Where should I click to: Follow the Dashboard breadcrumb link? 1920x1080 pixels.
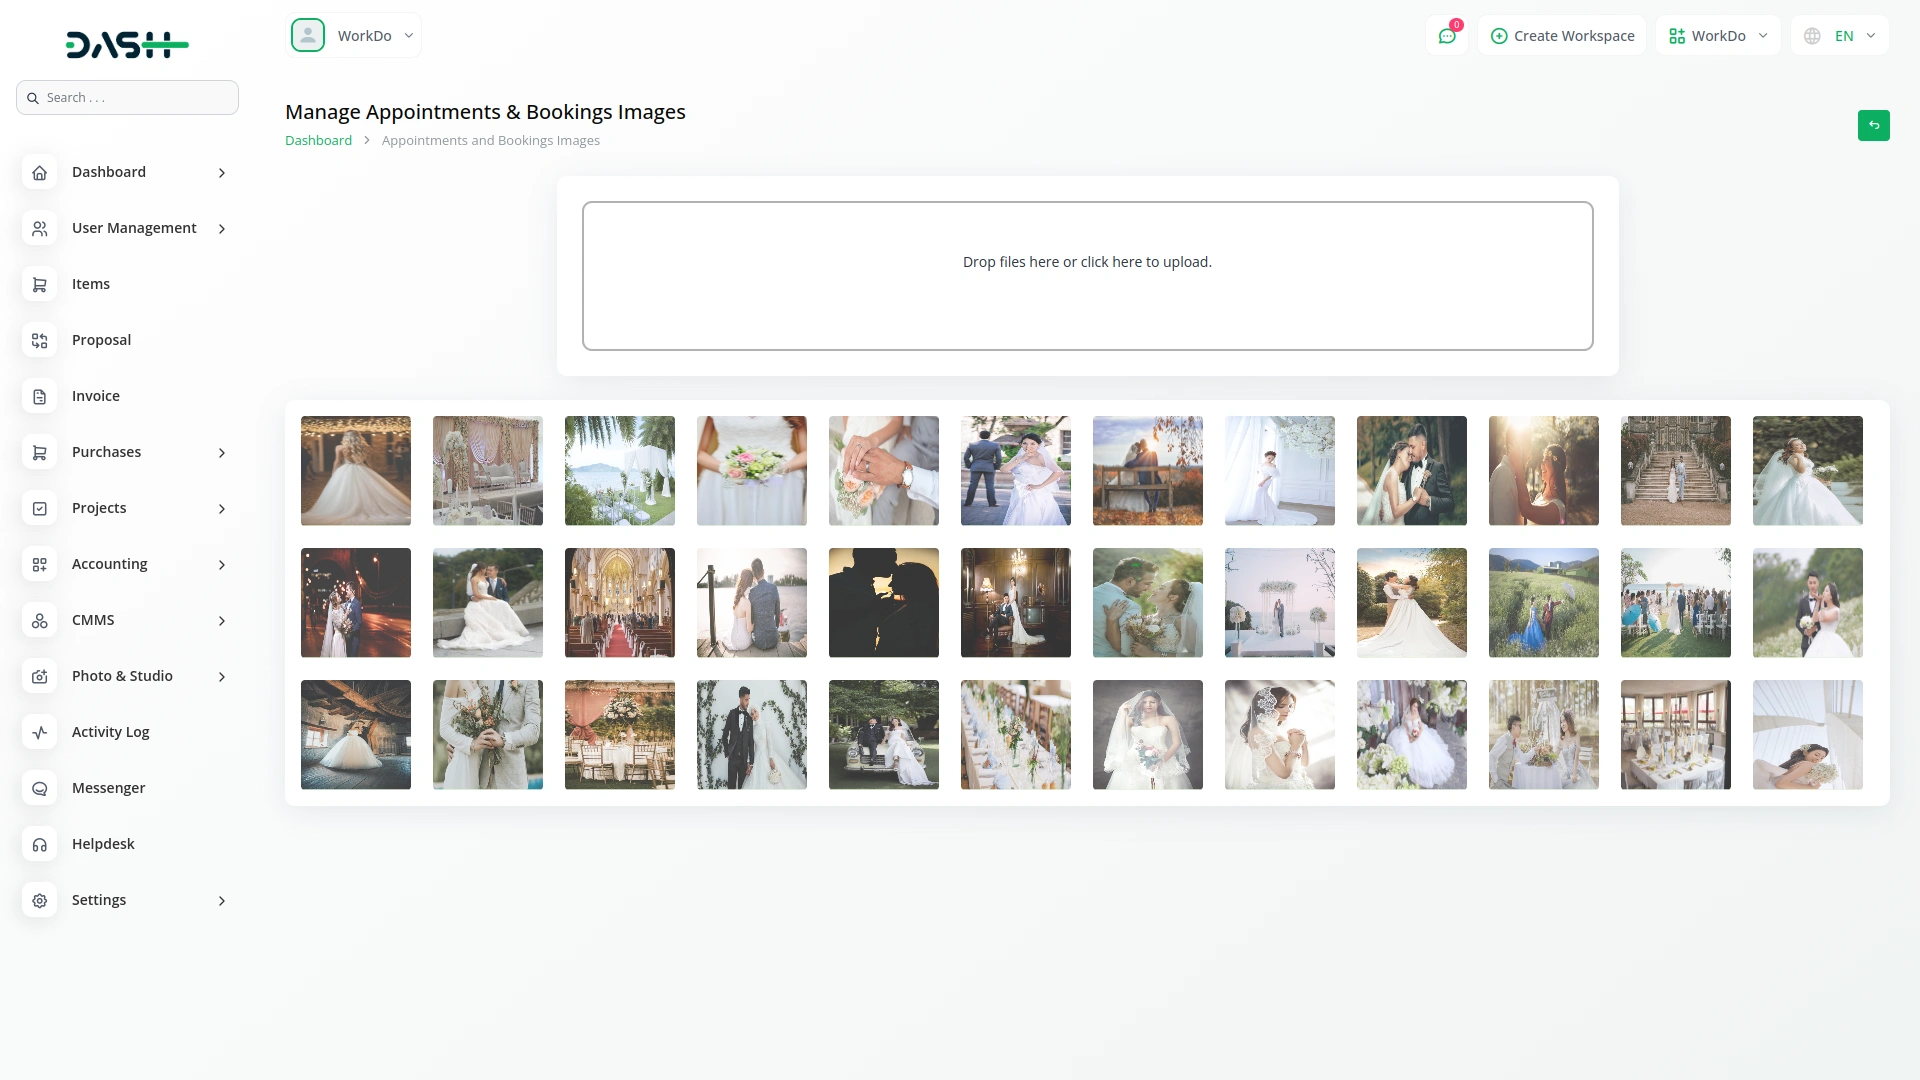click(x=318, y=141)
